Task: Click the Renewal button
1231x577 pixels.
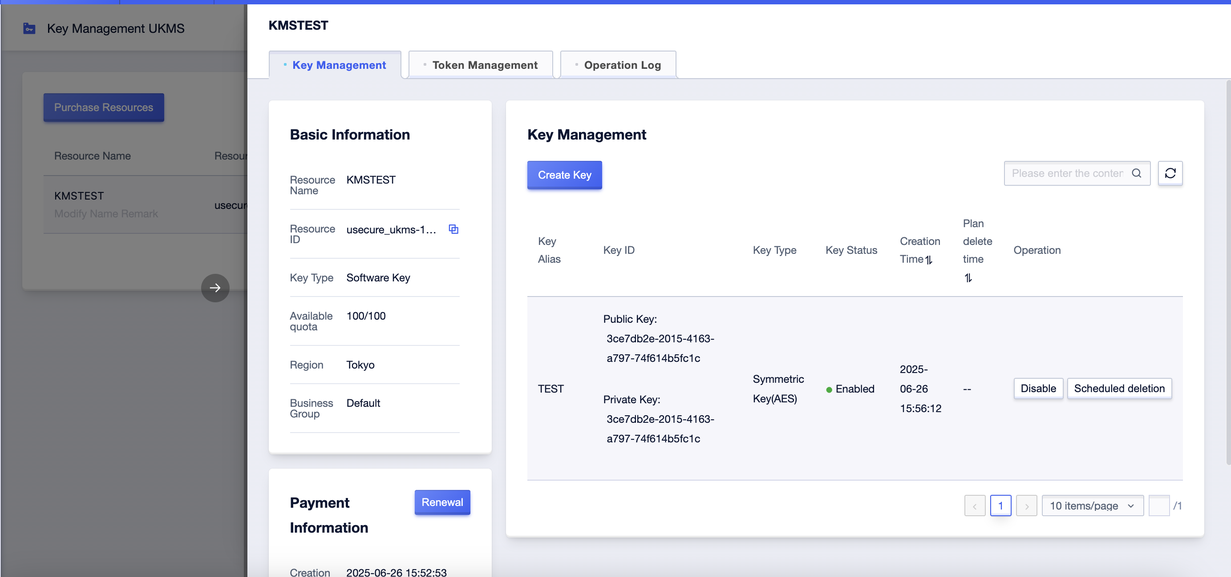Action: coord(442,502)
